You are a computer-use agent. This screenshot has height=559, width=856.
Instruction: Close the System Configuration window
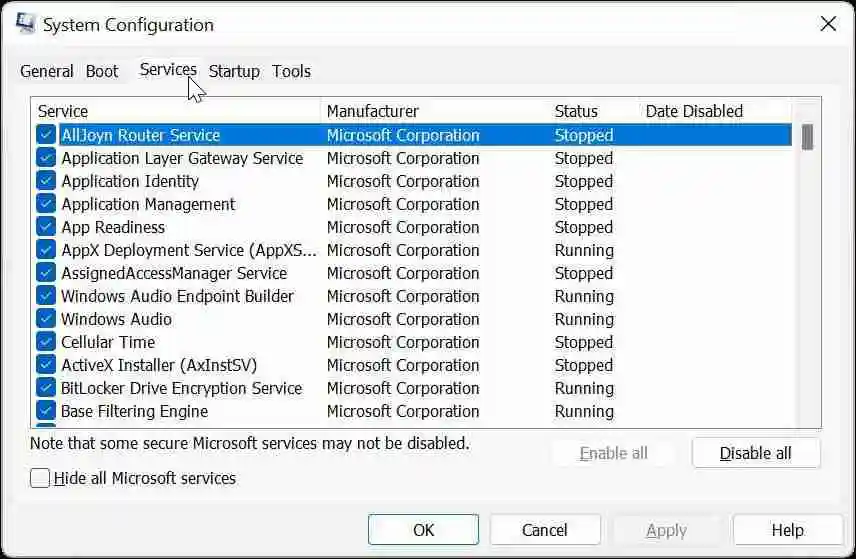[x=828, y=24]
